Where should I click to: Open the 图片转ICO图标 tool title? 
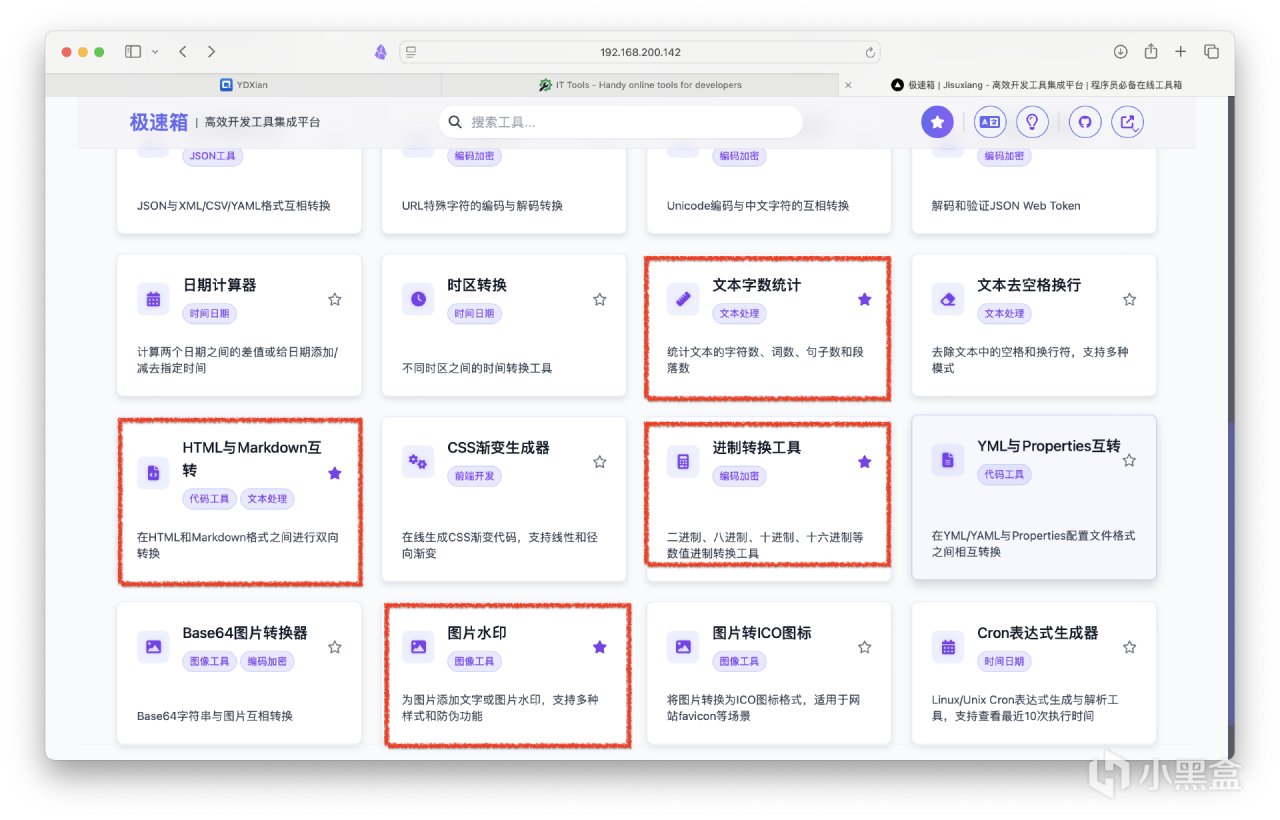pyautogui.click(x=762, y=633)
